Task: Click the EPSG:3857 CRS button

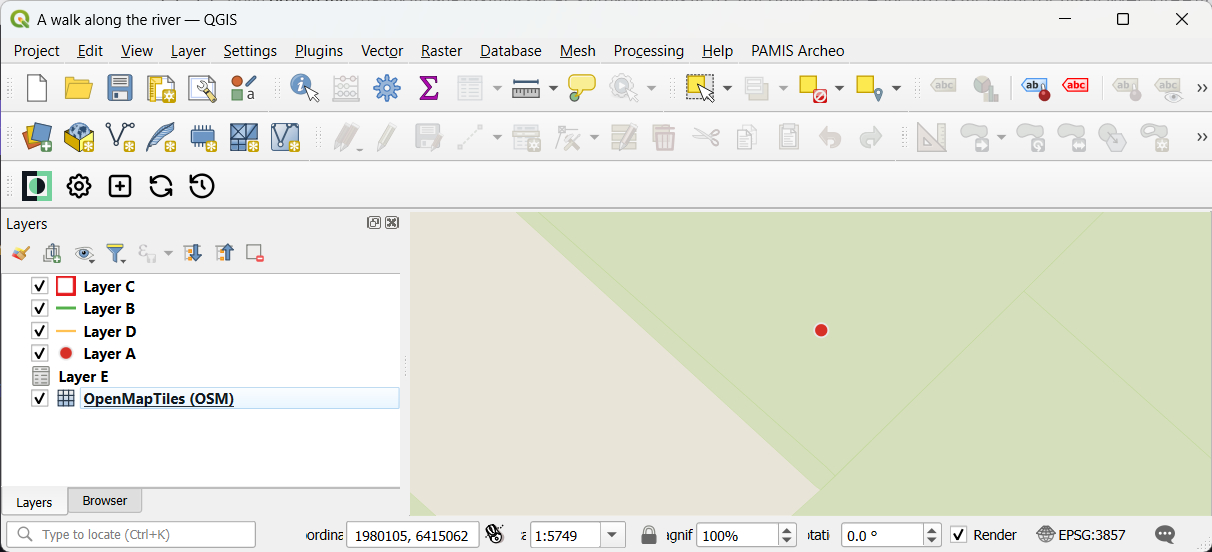Action: coord(1081,535)
